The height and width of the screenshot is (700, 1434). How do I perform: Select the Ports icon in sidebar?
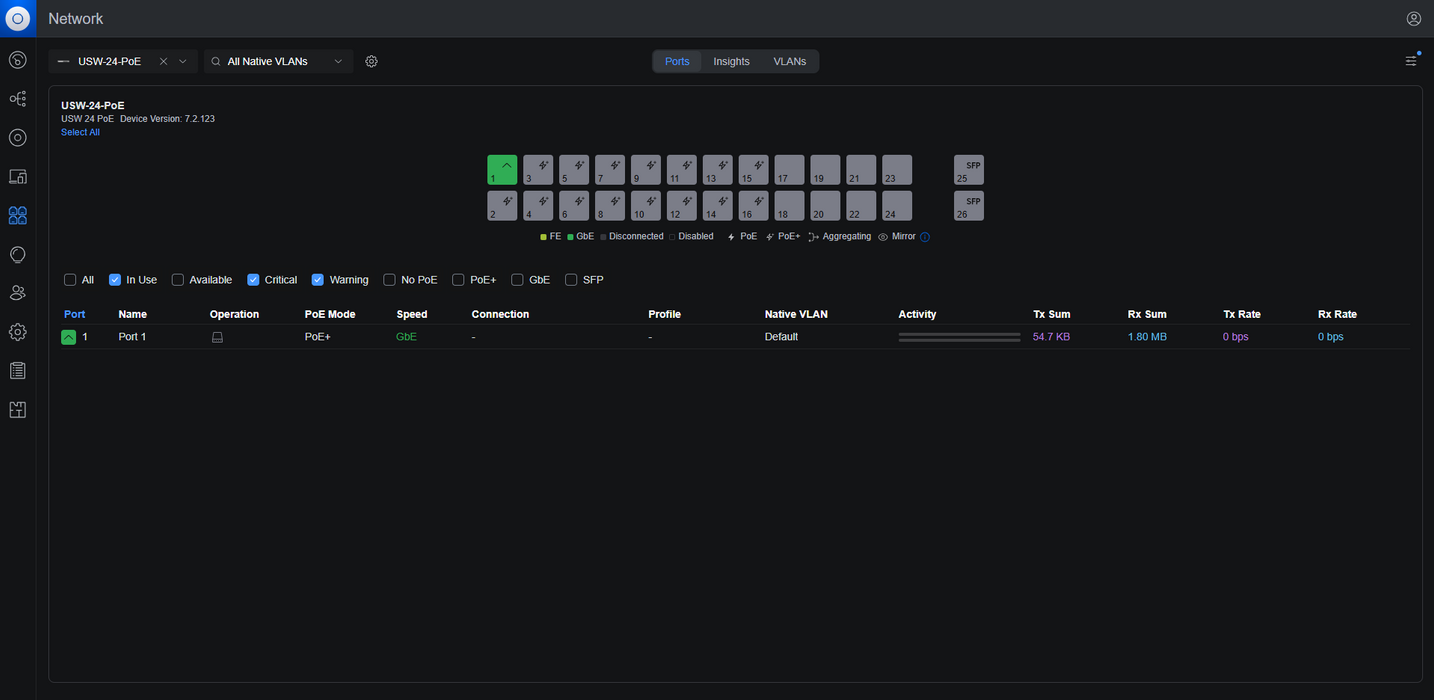[x=18, y=216]
